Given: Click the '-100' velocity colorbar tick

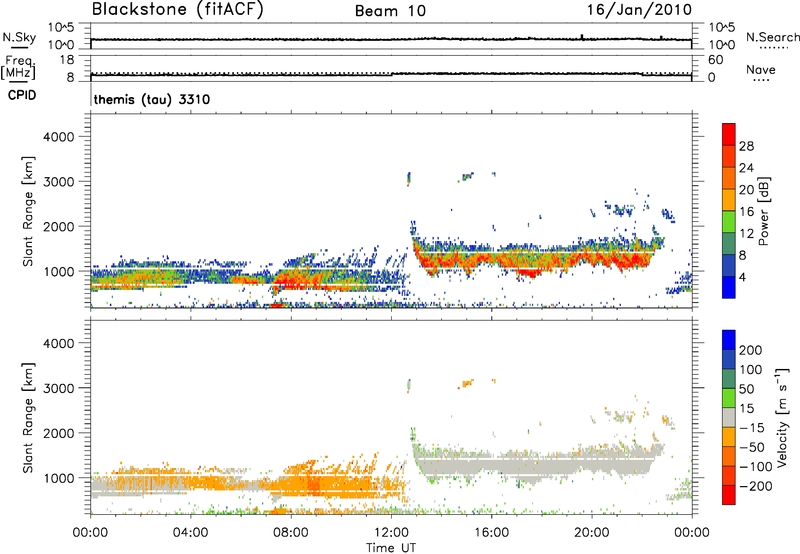Looking at the screenshot, I should 756,467.
